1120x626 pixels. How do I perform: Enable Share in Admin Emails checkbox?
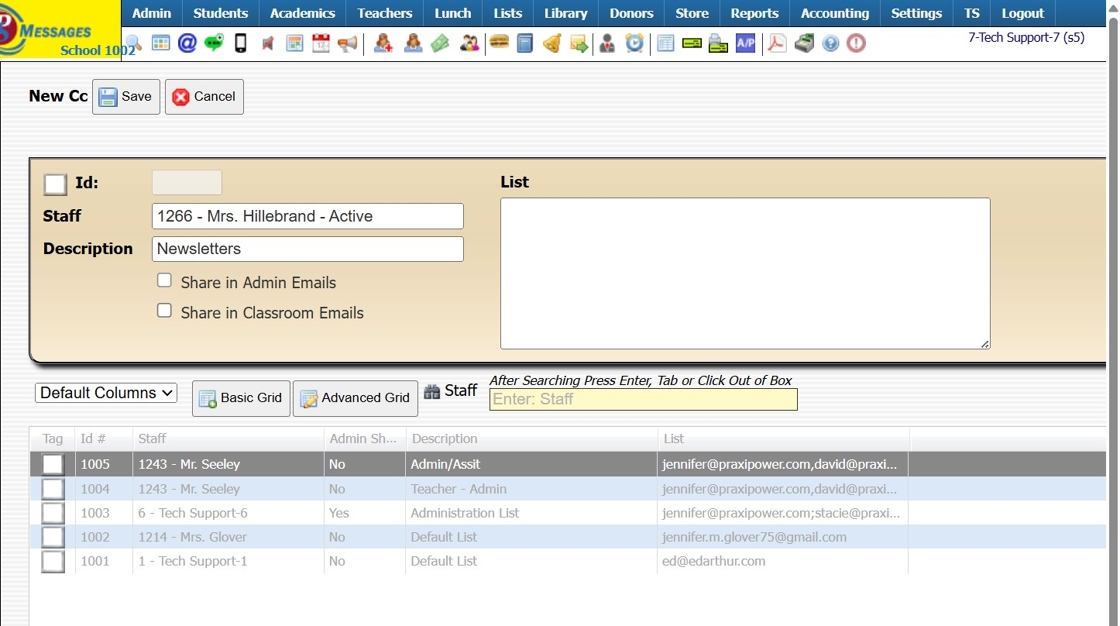pyautogui.click(x=164, y=280)
